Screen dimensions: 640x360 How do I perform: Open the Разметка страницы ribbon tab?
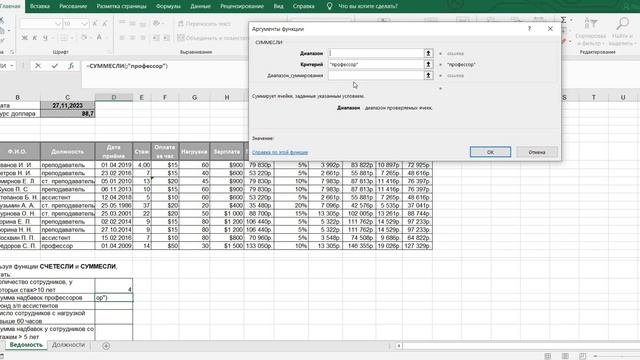pyautogui.click(x=121, y=6)
